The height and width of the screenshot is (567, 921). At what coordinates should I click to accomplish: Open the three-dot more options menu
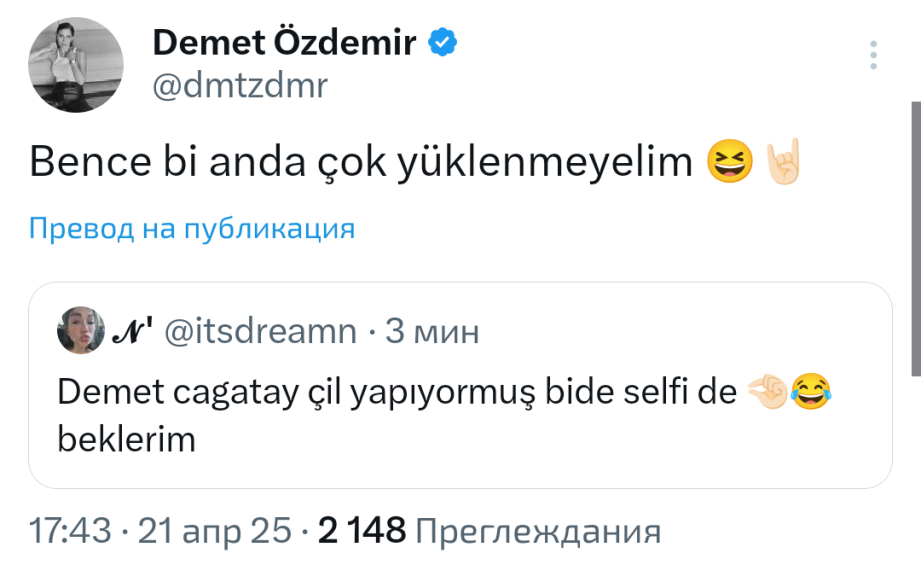coord(874,56)
